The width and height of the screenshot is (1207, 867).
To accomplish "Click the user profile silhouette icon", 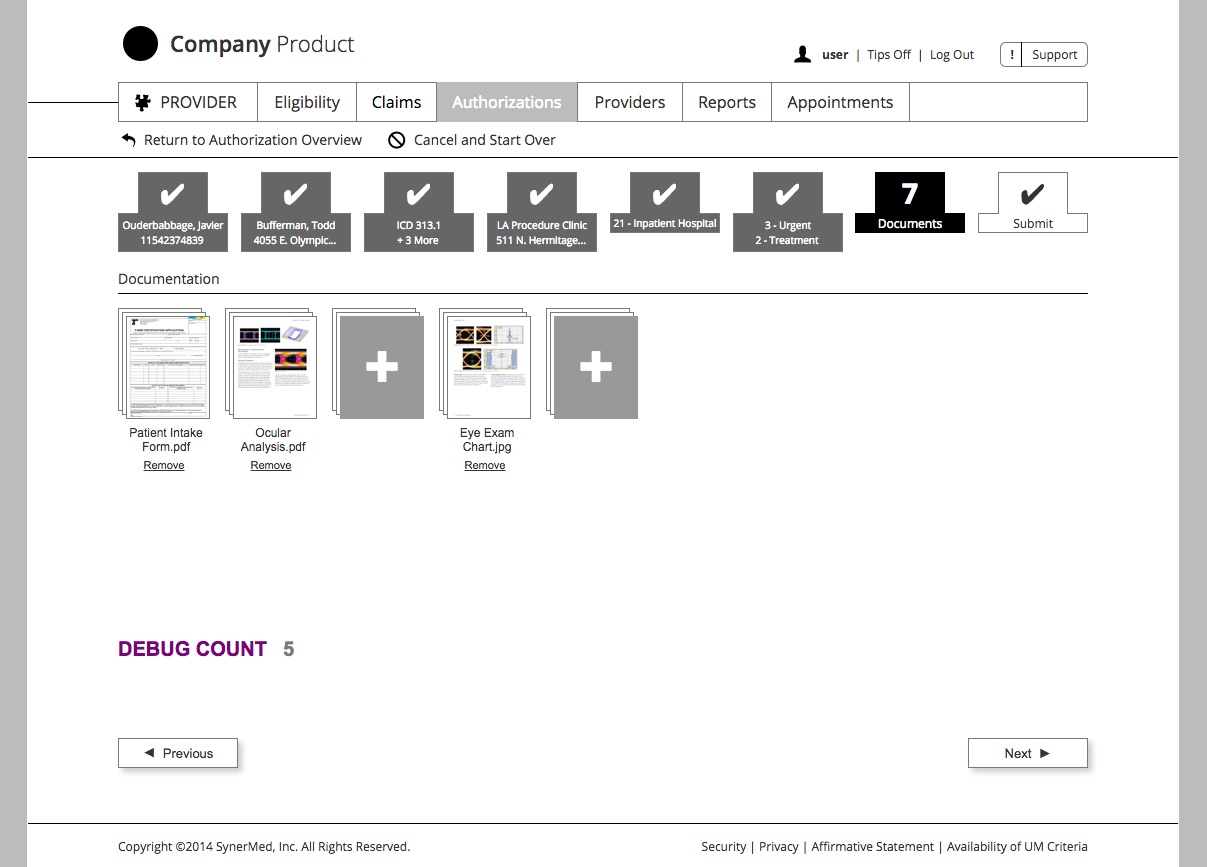I will [x=802, y=55].
